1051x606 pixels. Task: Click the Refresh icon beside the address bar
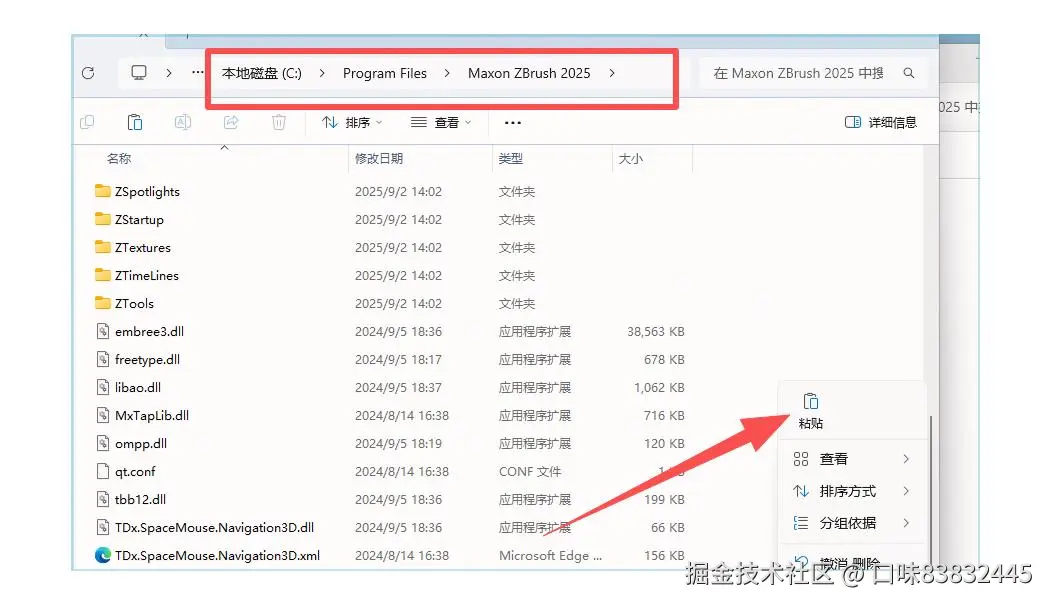[x=90, y=72]
